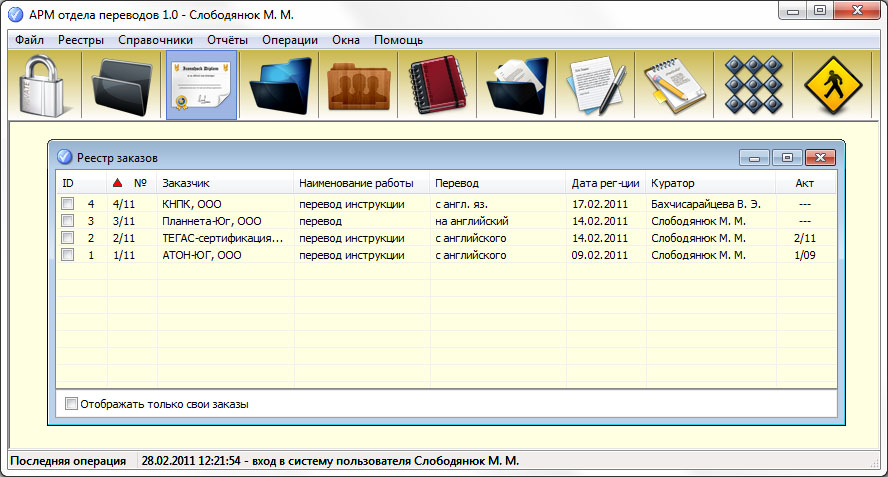Open the brown people folder icon
888x477 pixels.
[x=361, y=85]
